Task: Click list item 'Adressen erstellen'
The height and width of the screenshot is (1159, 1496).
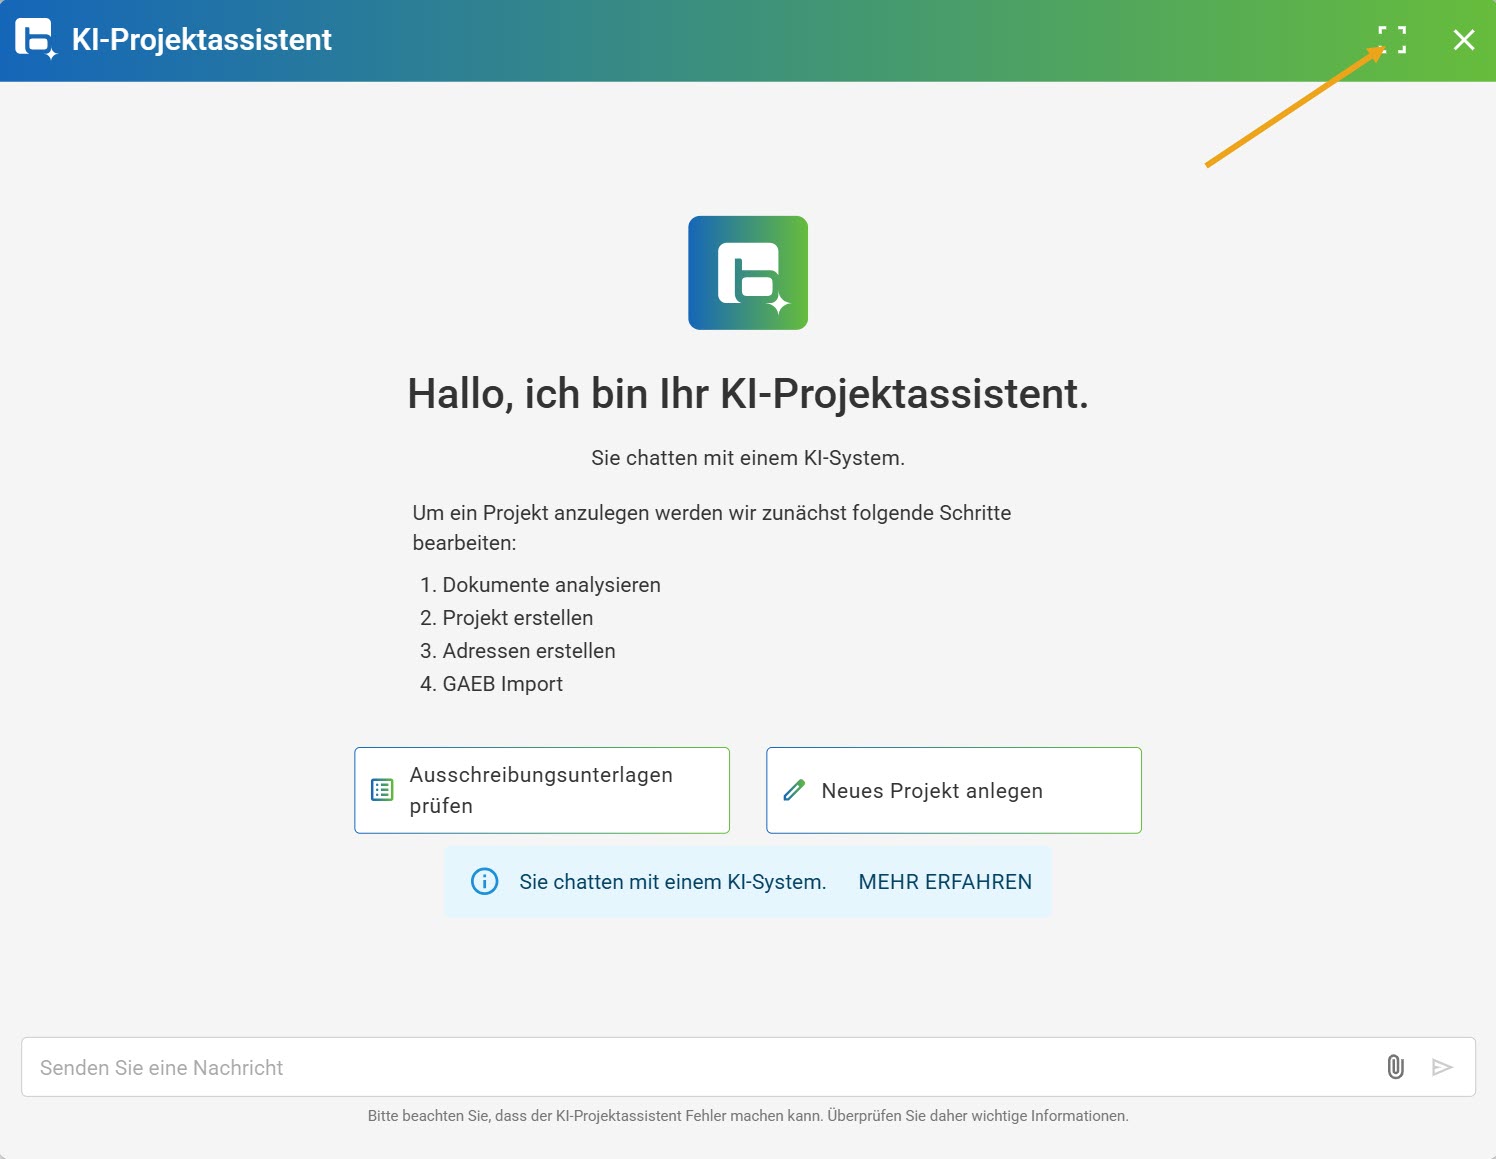Action: point(529,651)
